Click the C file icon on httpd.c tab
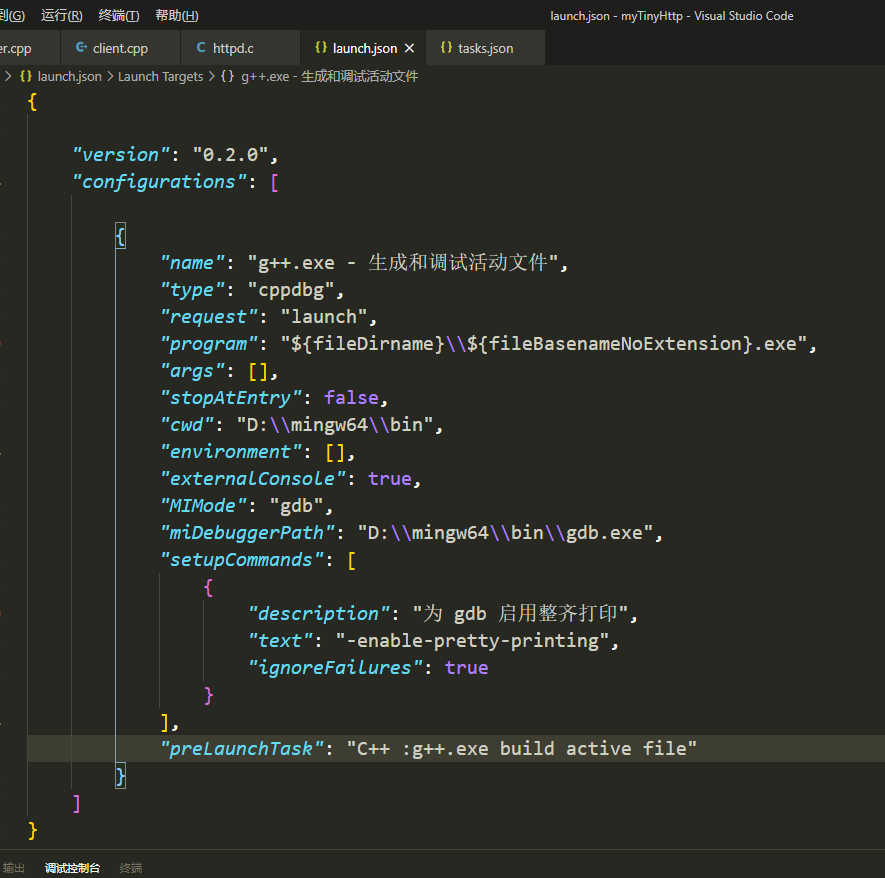This screenshot has width=885, height=878. [x=200, y=47]
